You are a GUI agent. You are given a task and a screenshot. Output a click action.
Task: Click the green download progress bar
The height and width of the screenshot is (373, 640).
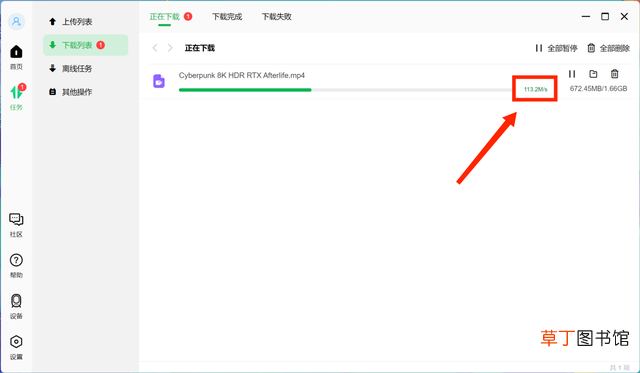click(245, 90)
